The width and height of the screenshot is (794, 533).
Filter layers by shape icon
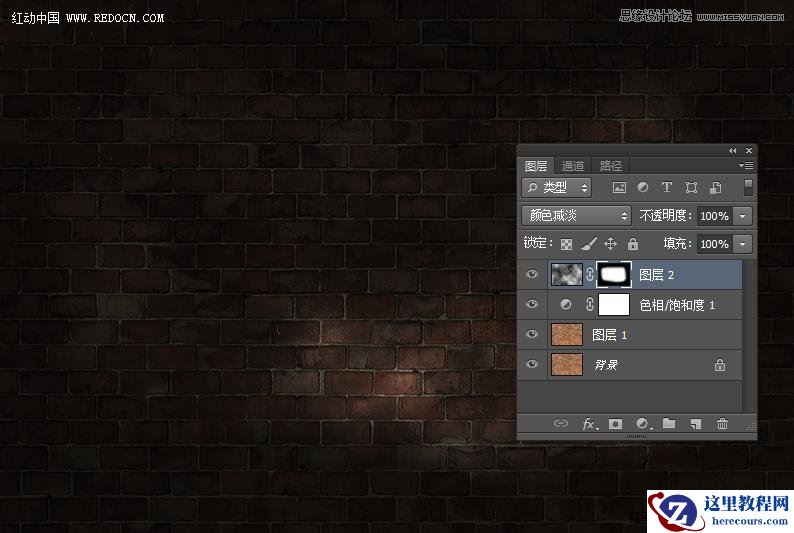[691, 188]
